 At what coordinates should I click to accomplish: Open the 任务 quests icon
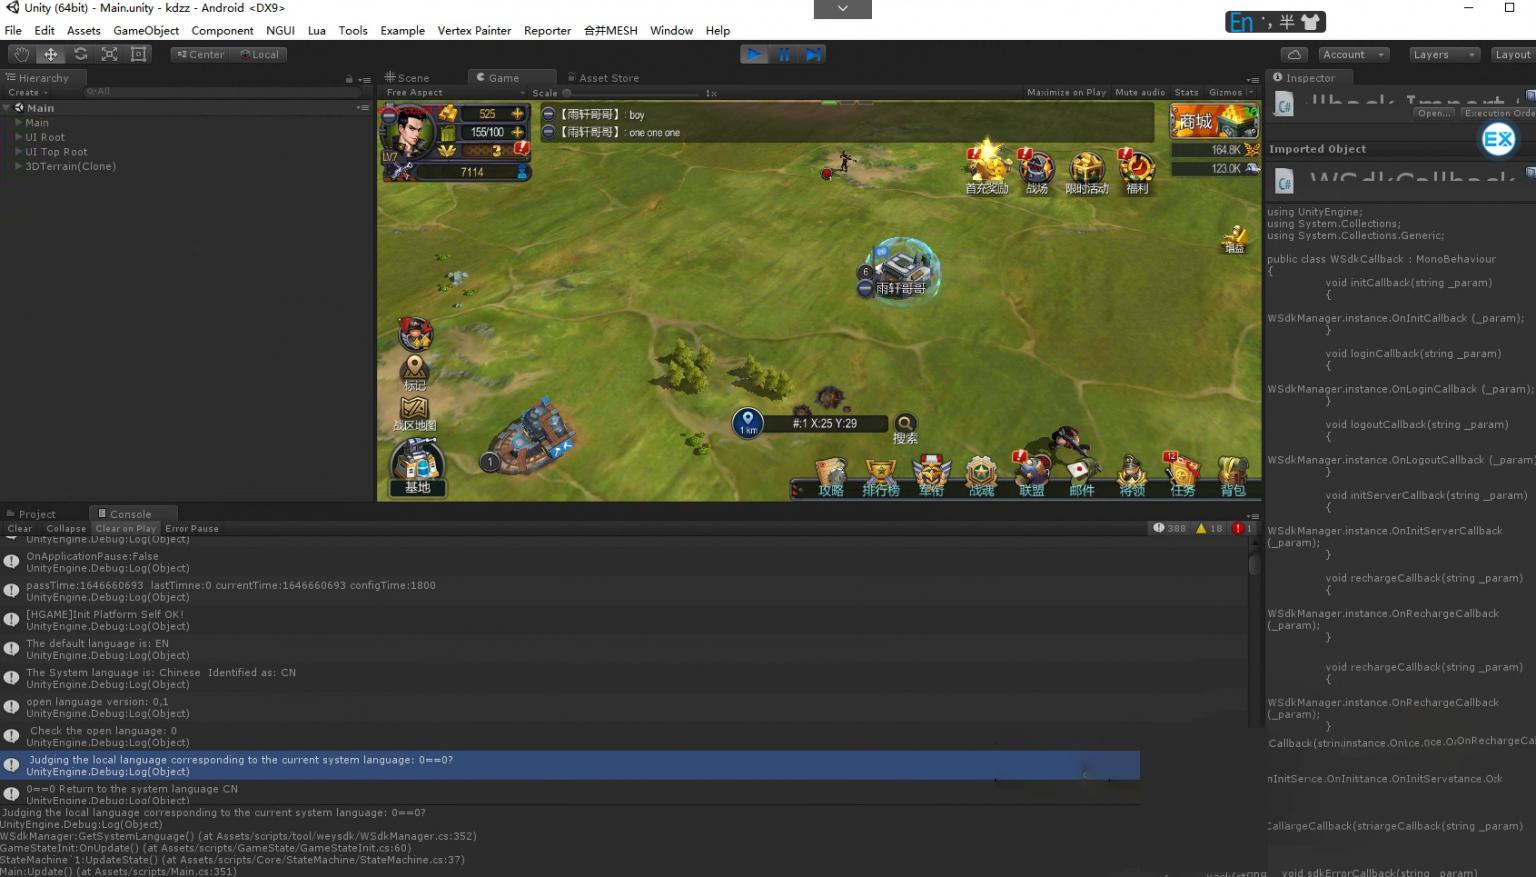click(x=1182, y=475)
